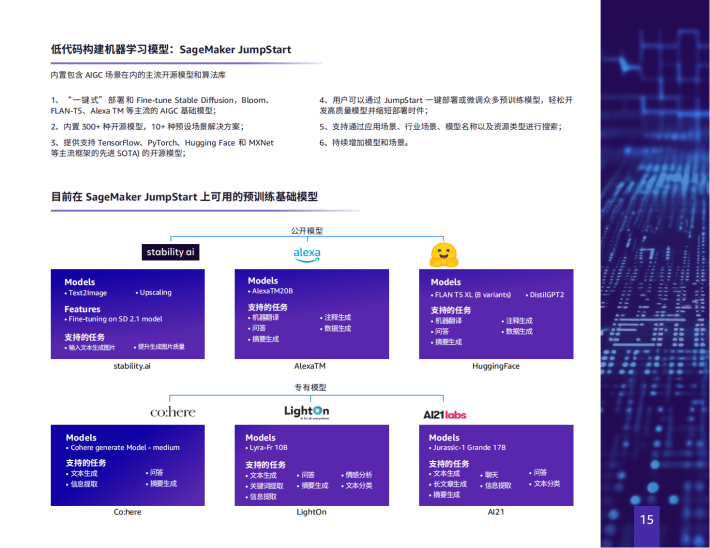710x548 pixels.
Task: Click the 'HuggingFace' caption
Action: pos(496,366)
